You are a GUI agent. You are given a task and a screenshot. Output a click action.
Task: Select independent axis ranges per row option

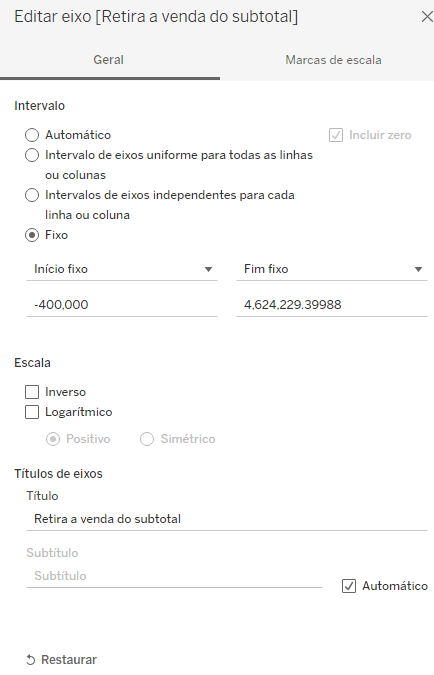pyautogui.click(x=32, y=195)
